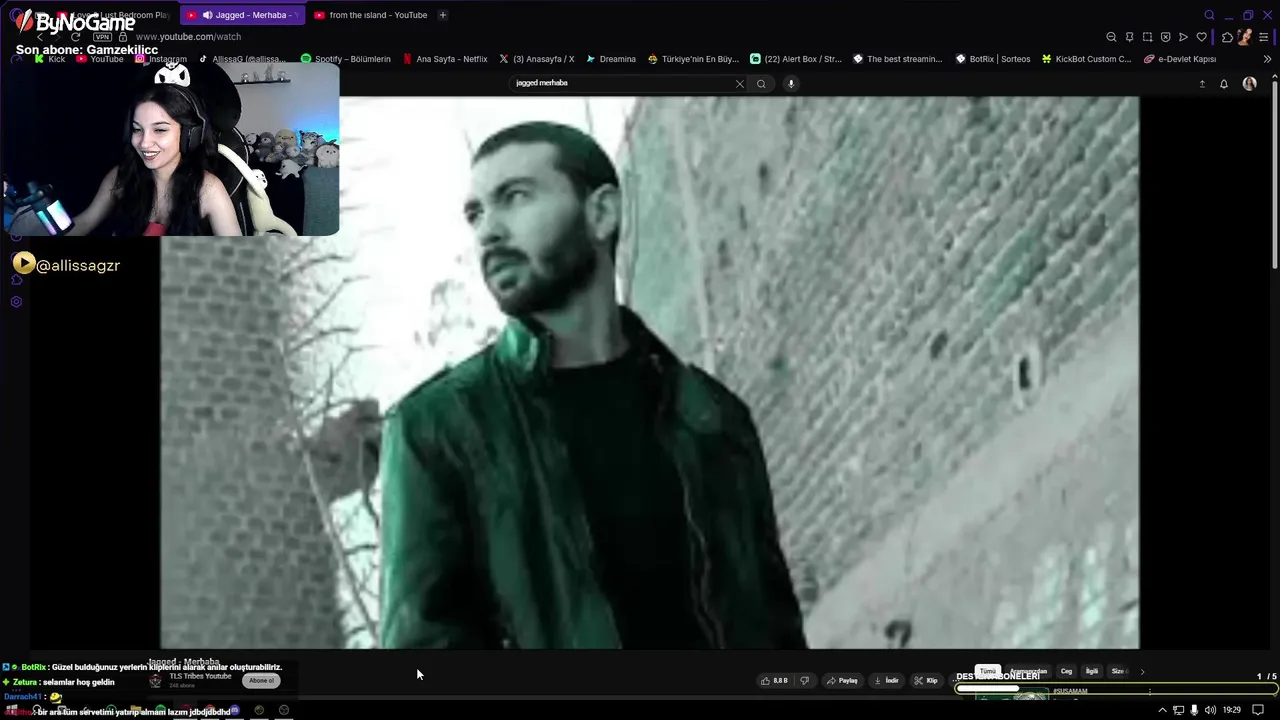Like the video with thumbs-up 8,8 B
Viewport: 1280px width, 720px height.
[x=774, y=681]
